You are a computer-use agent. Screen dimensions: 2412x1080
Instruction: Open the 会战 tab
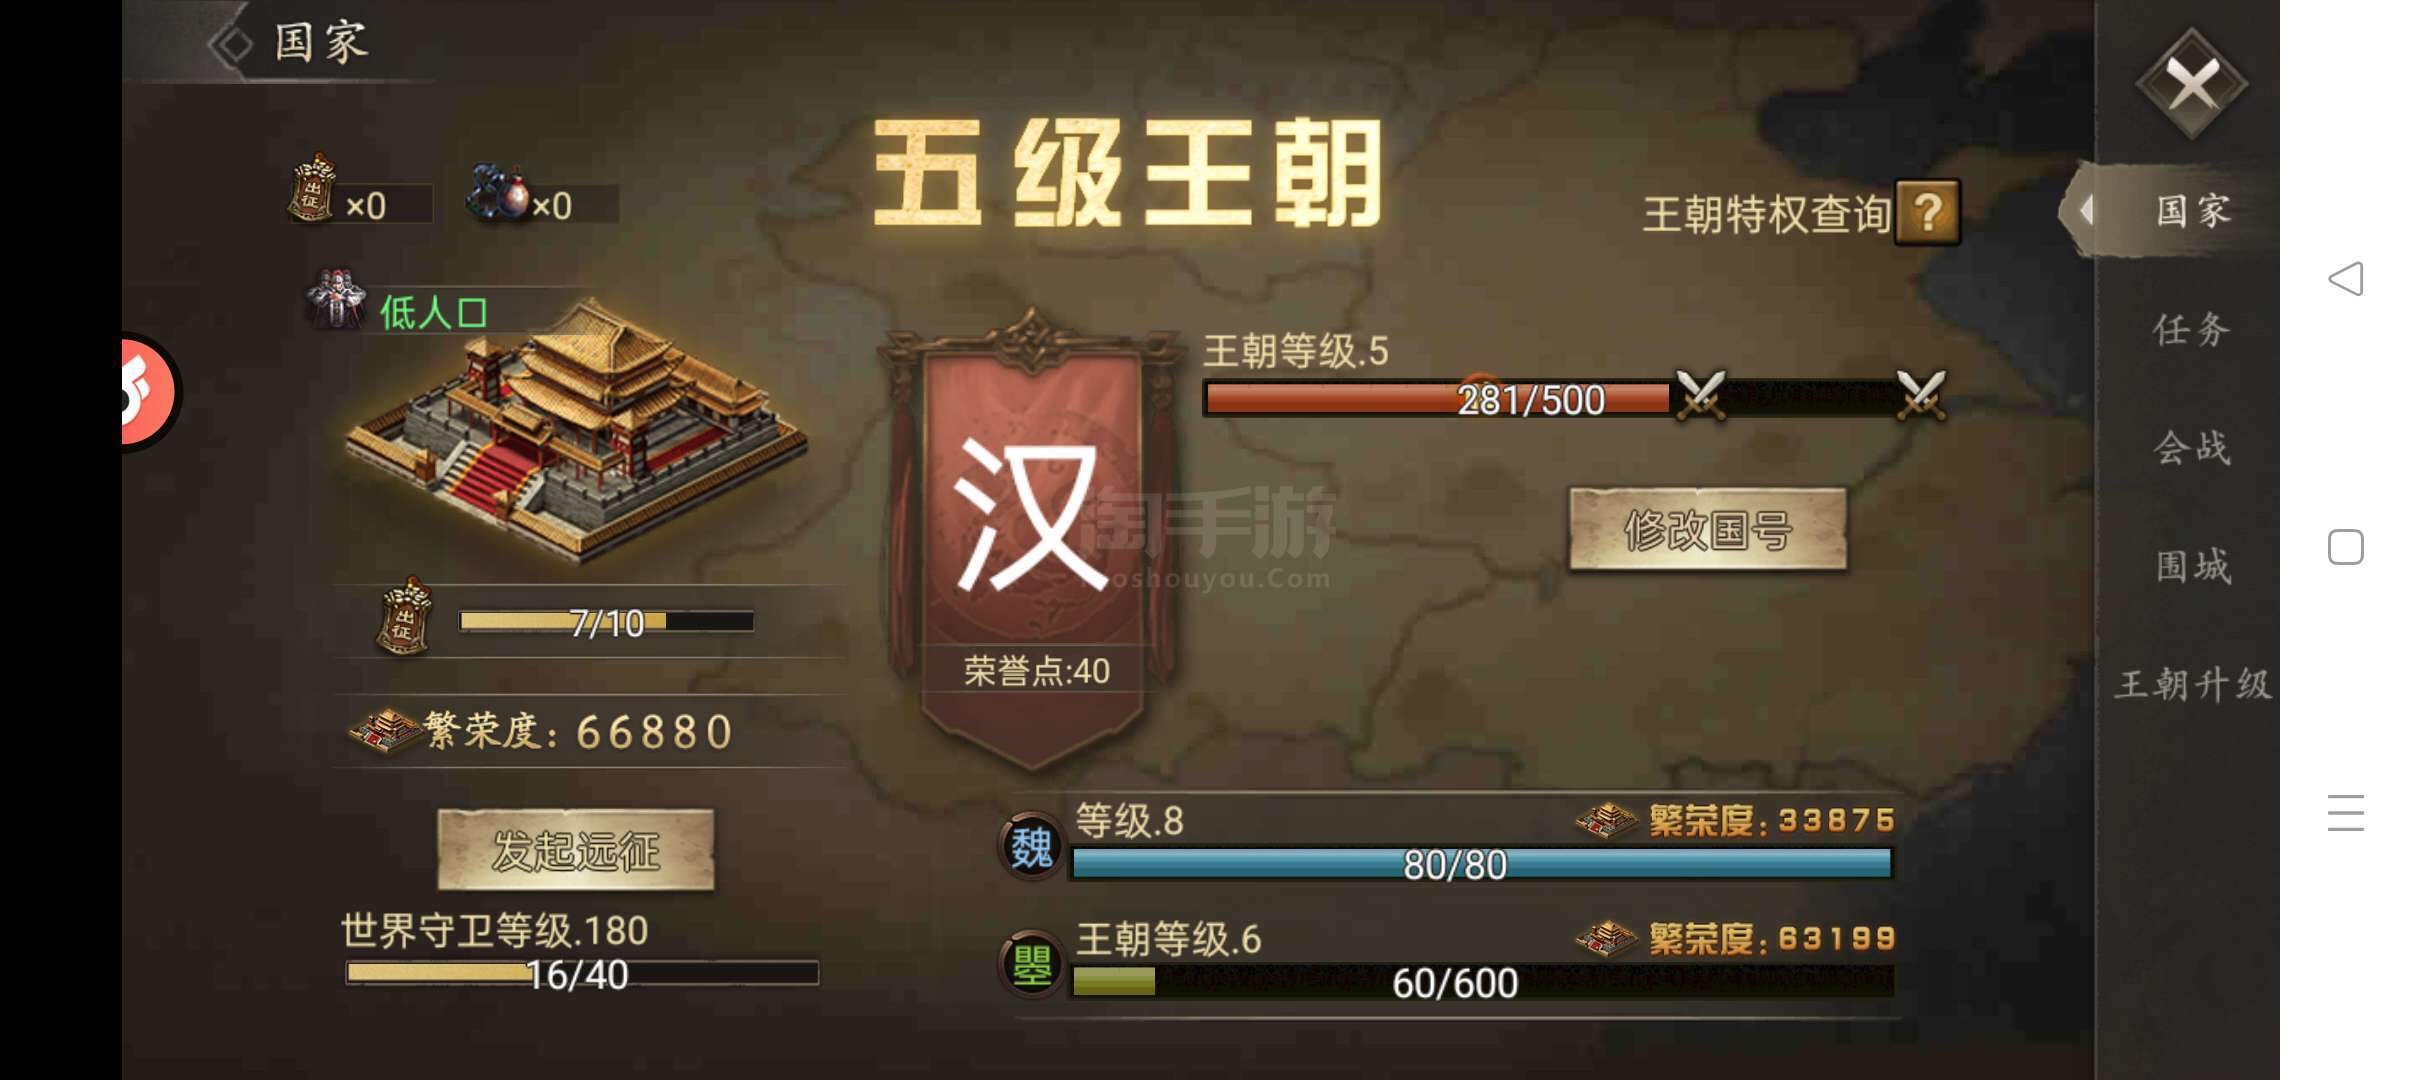(x=2191, y=447)
